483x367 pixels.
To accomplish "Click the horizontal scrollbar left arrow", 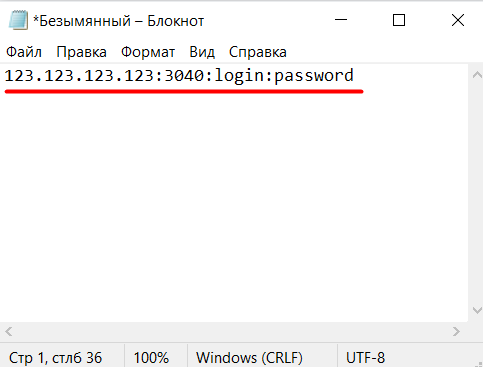I will pos(9,332).
